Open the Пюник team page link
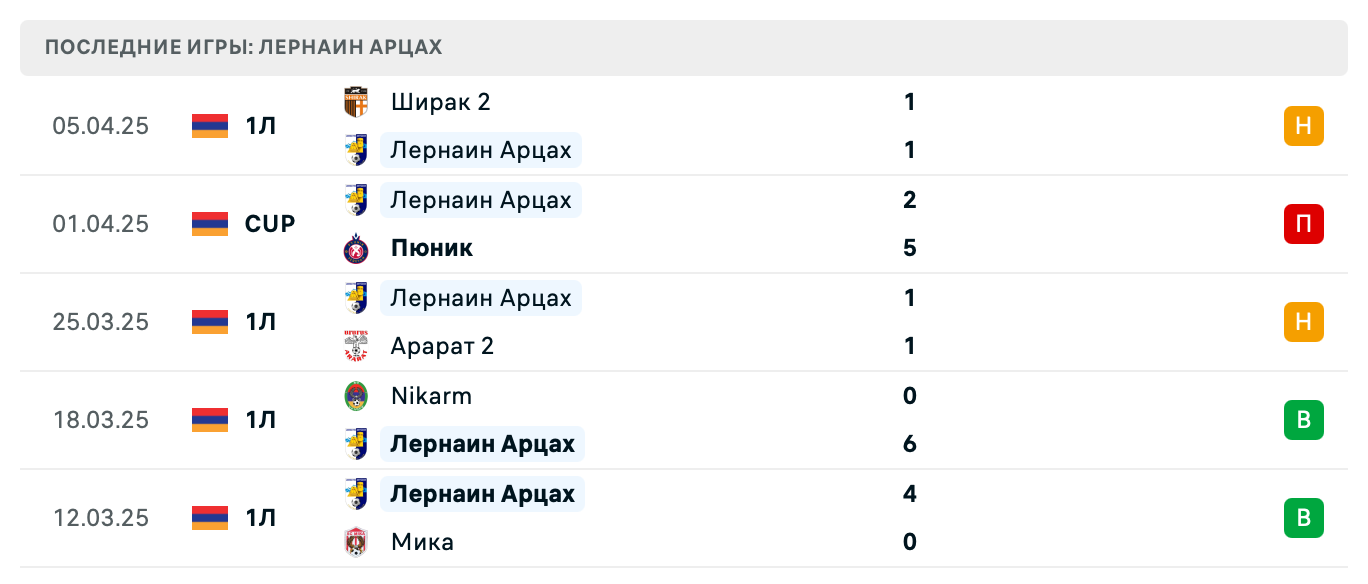This screenshot has width=1368, height=584. click(431, 248)
